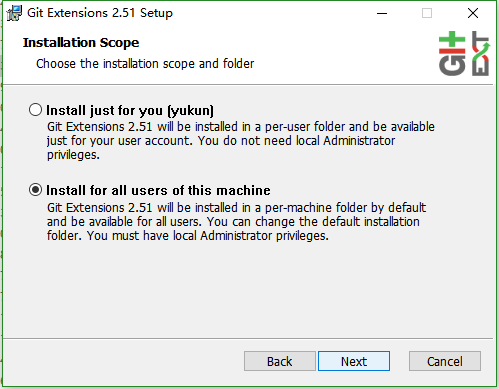The image size is (499, 389).
Task: Click the "Installation Scope" heading
Action: [x=81, y=43]
